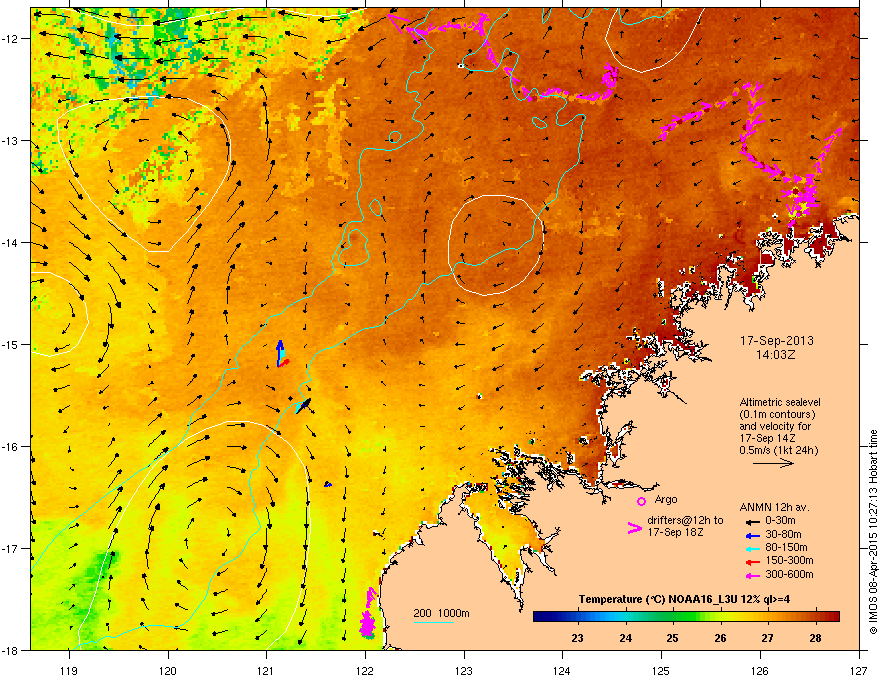
Task: Click the 200 1000m depth contour label
Action: coord(441,613)
